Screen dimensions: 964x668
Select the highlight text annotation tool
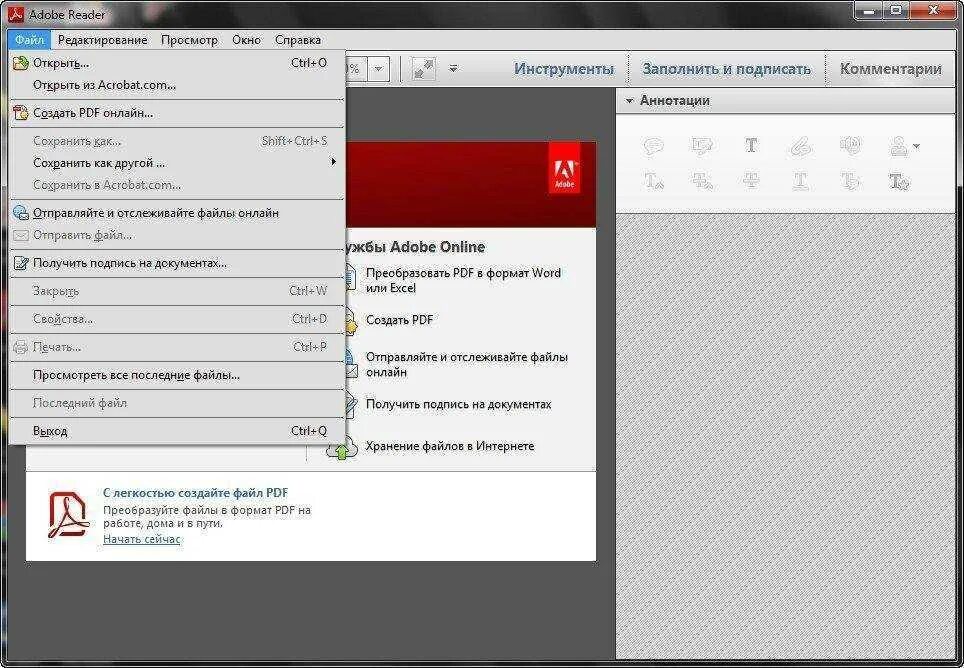pos(702,146)
